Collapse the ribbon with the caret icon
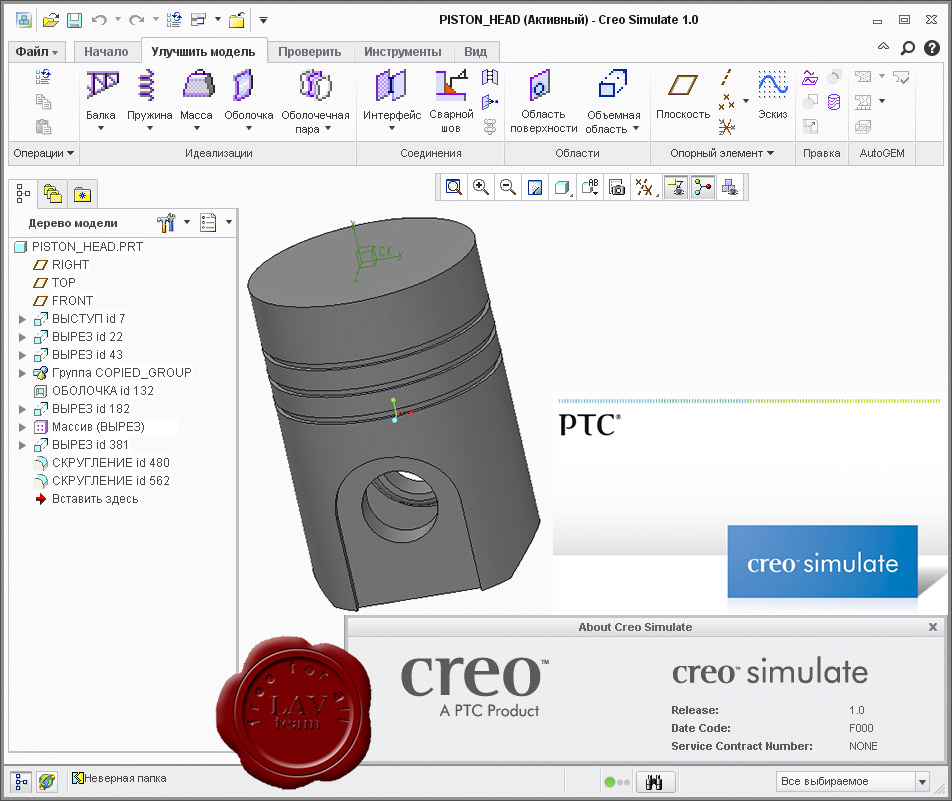Image resolution: width=952 pixels, height=801 pixels. (883, 46)
